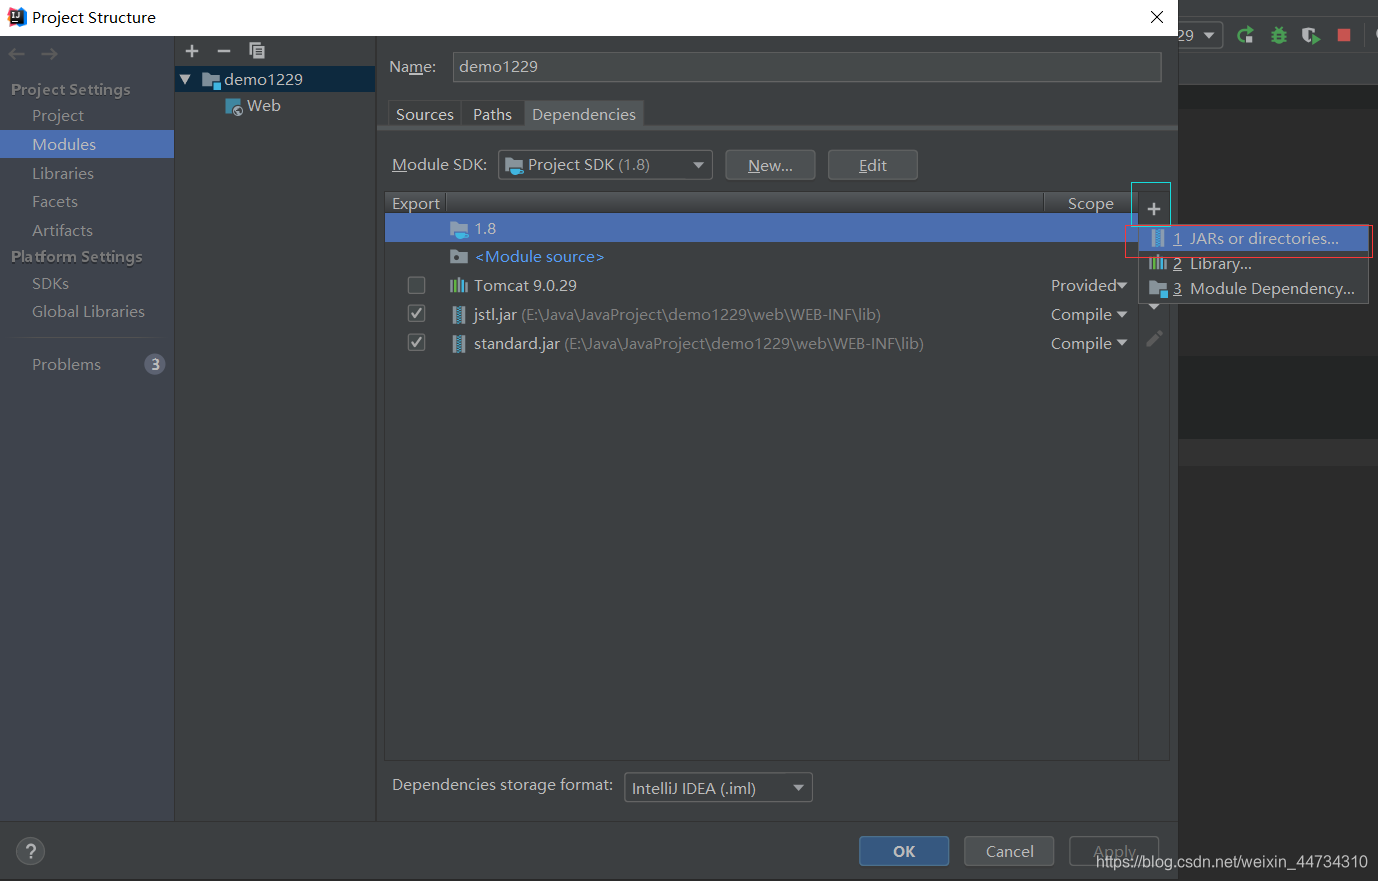This screenshot has width=1378, height=881.
Task: Select the <Module source> row
Action: [x=761, y=257]
